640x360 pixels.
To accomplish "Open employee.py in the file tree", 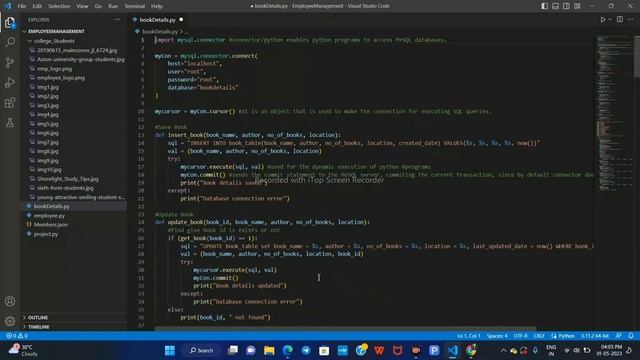I will point(49,216).
